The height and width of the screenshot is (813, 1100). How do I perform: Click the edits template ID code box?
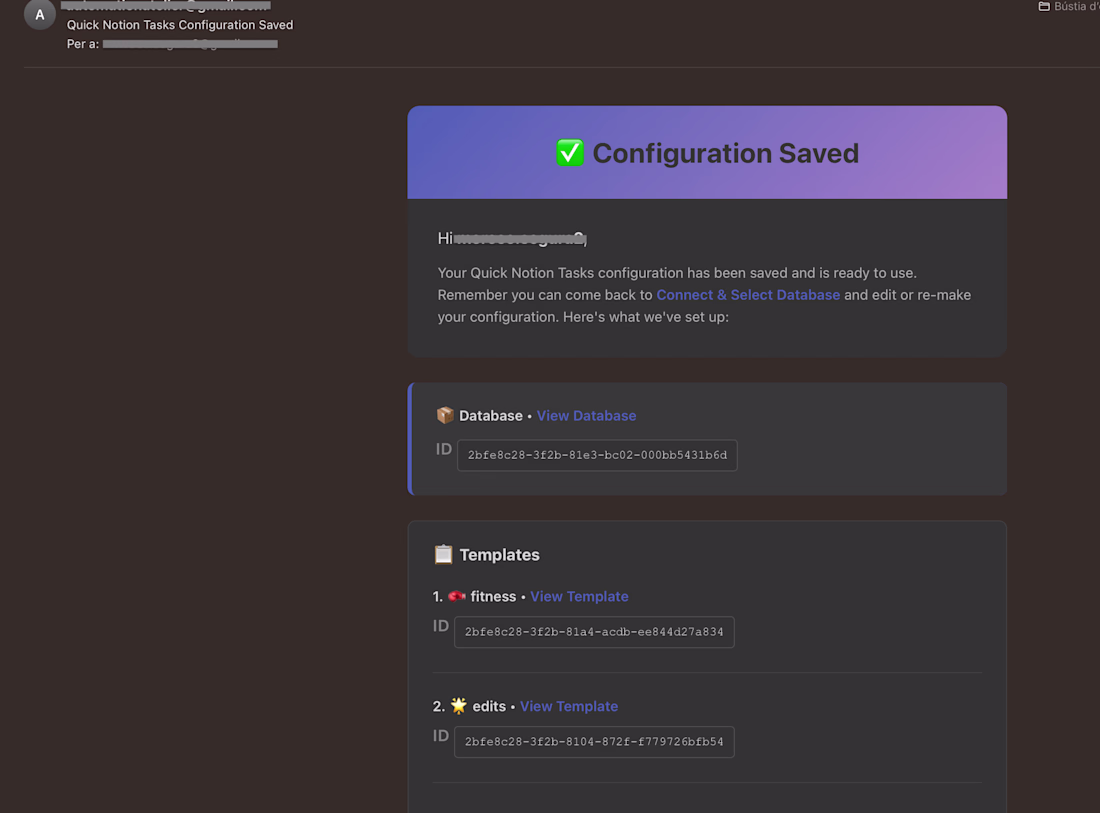click(x=594, y=742)
